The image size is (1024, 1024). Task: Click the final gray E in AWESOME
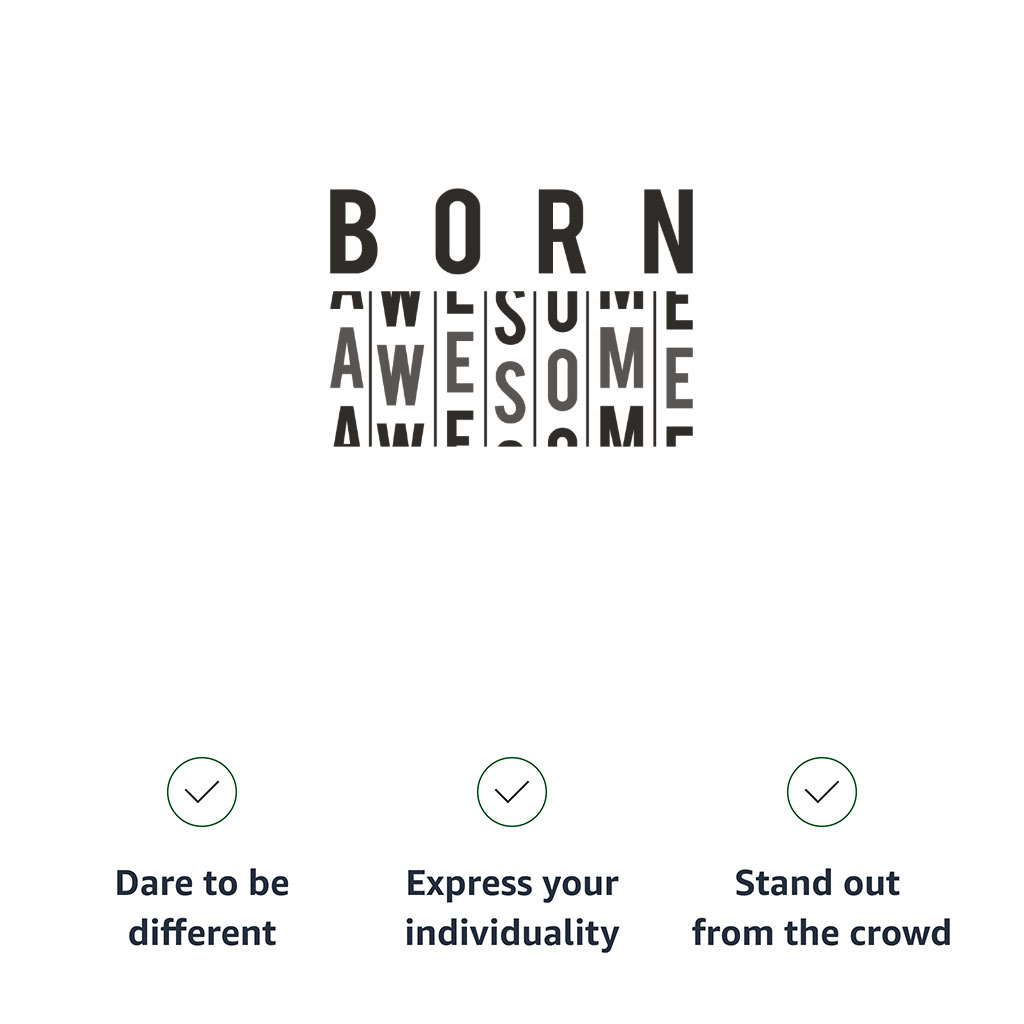point(678,378)
